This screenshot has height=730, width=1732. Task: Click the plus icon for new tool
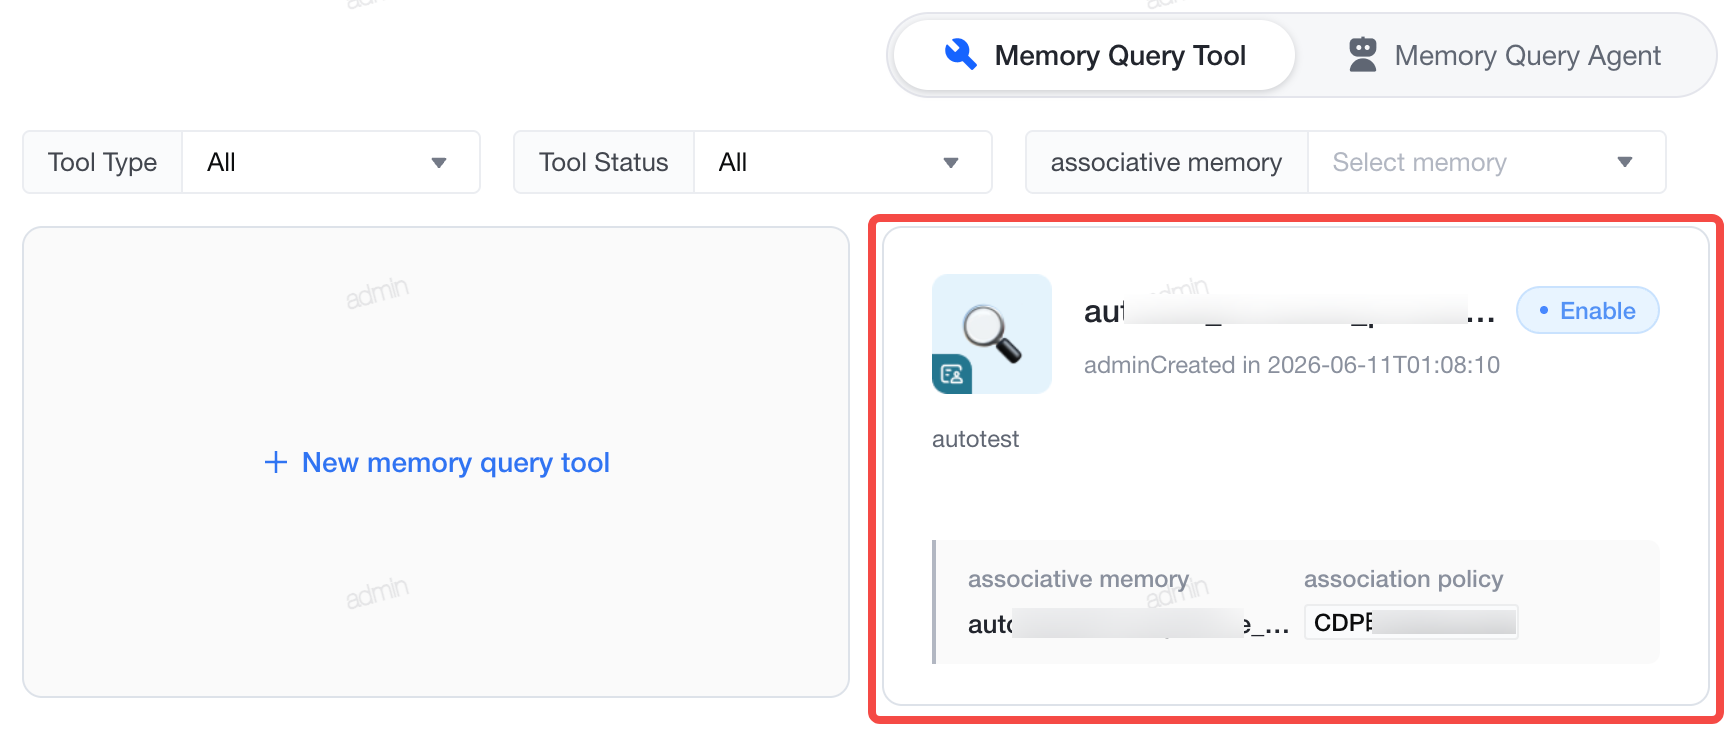(x=276, y=462)
